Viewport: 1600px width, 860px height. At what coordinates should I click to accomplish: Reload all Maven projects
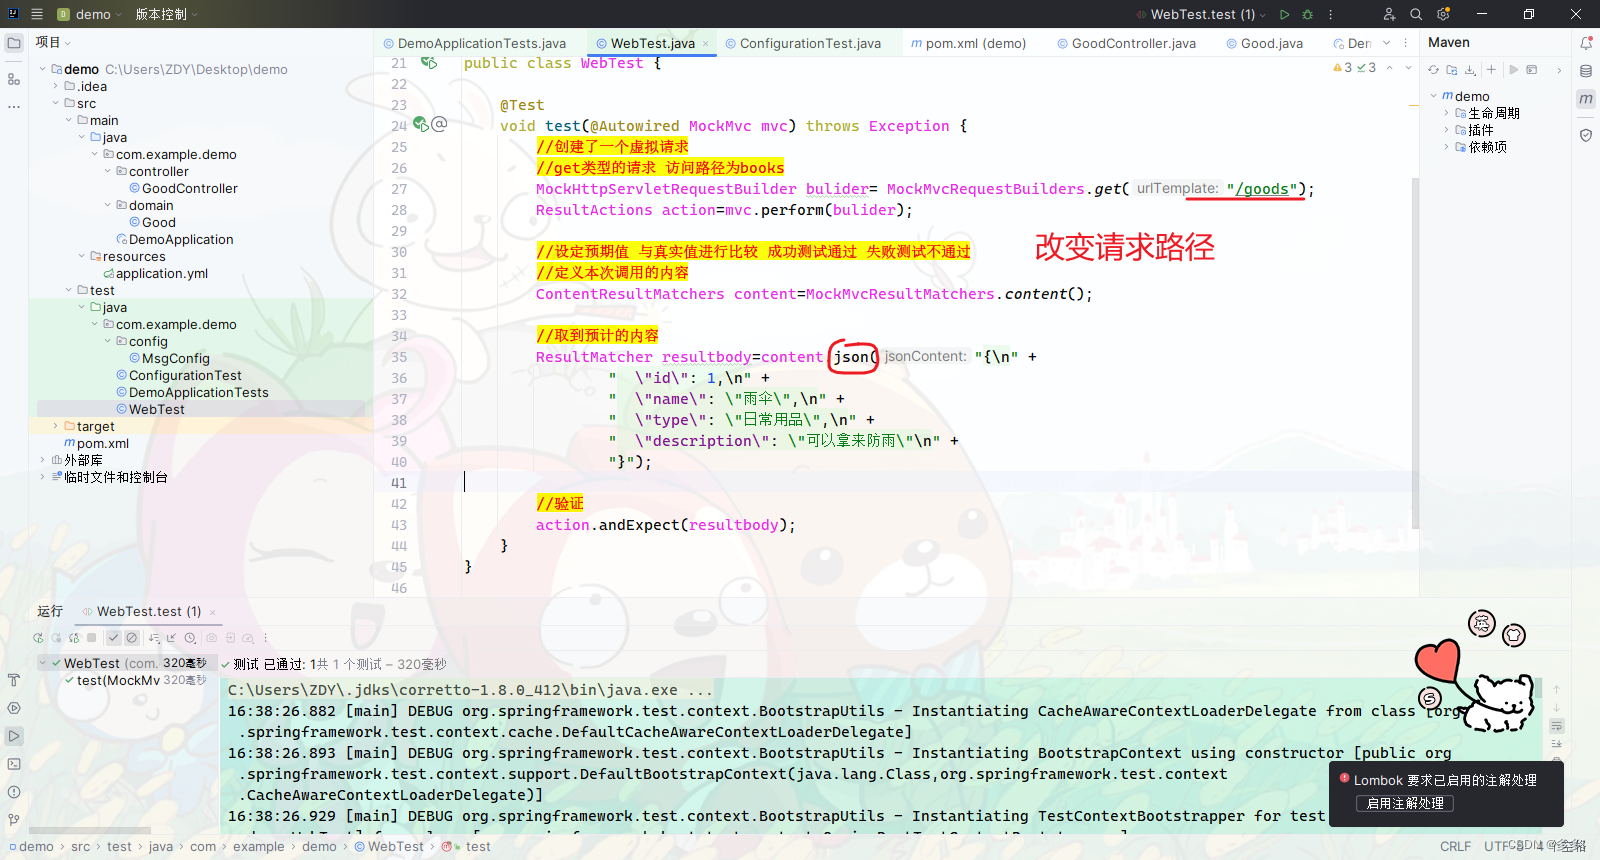pos(1433,70)
